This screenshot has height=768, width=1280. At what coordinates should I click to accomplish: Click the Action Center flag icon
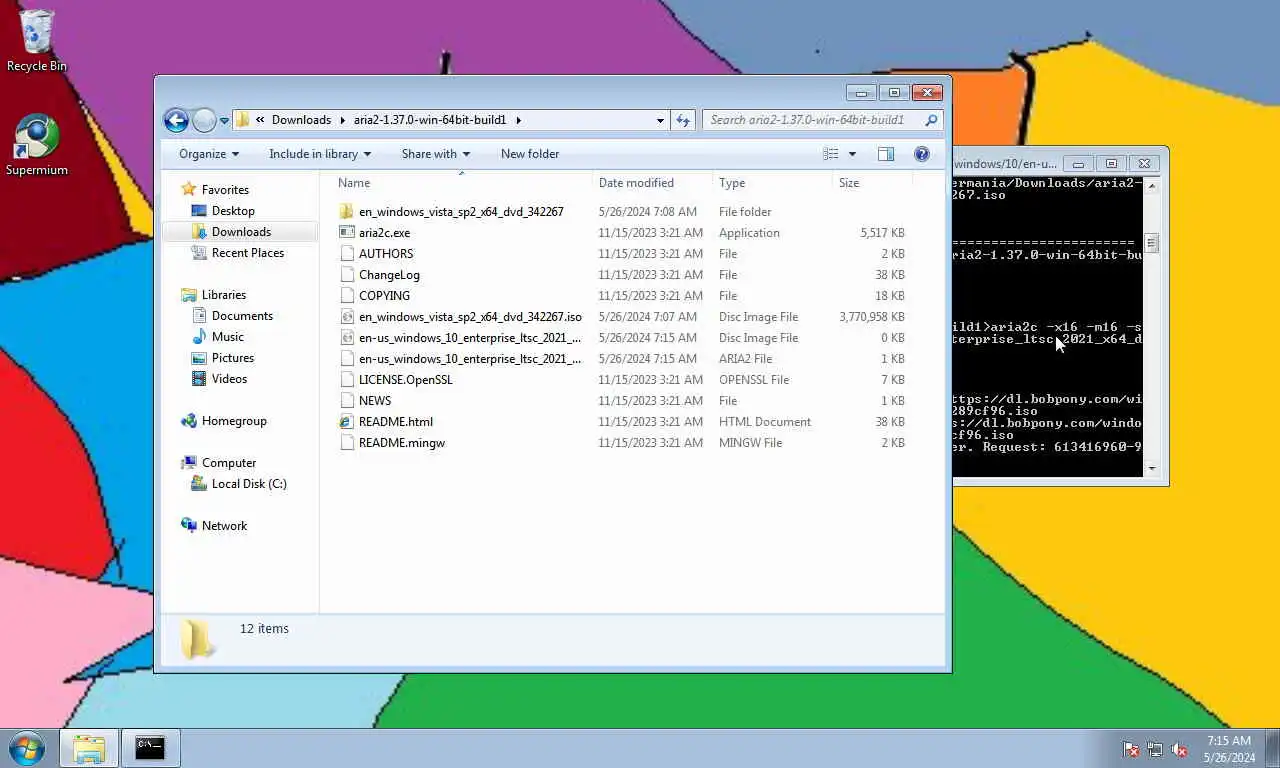tap(1131, 749)
